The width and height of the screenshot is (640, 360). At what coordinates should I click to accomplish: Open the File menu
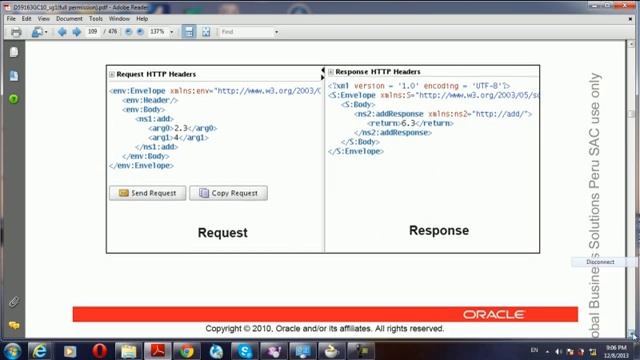11,19
